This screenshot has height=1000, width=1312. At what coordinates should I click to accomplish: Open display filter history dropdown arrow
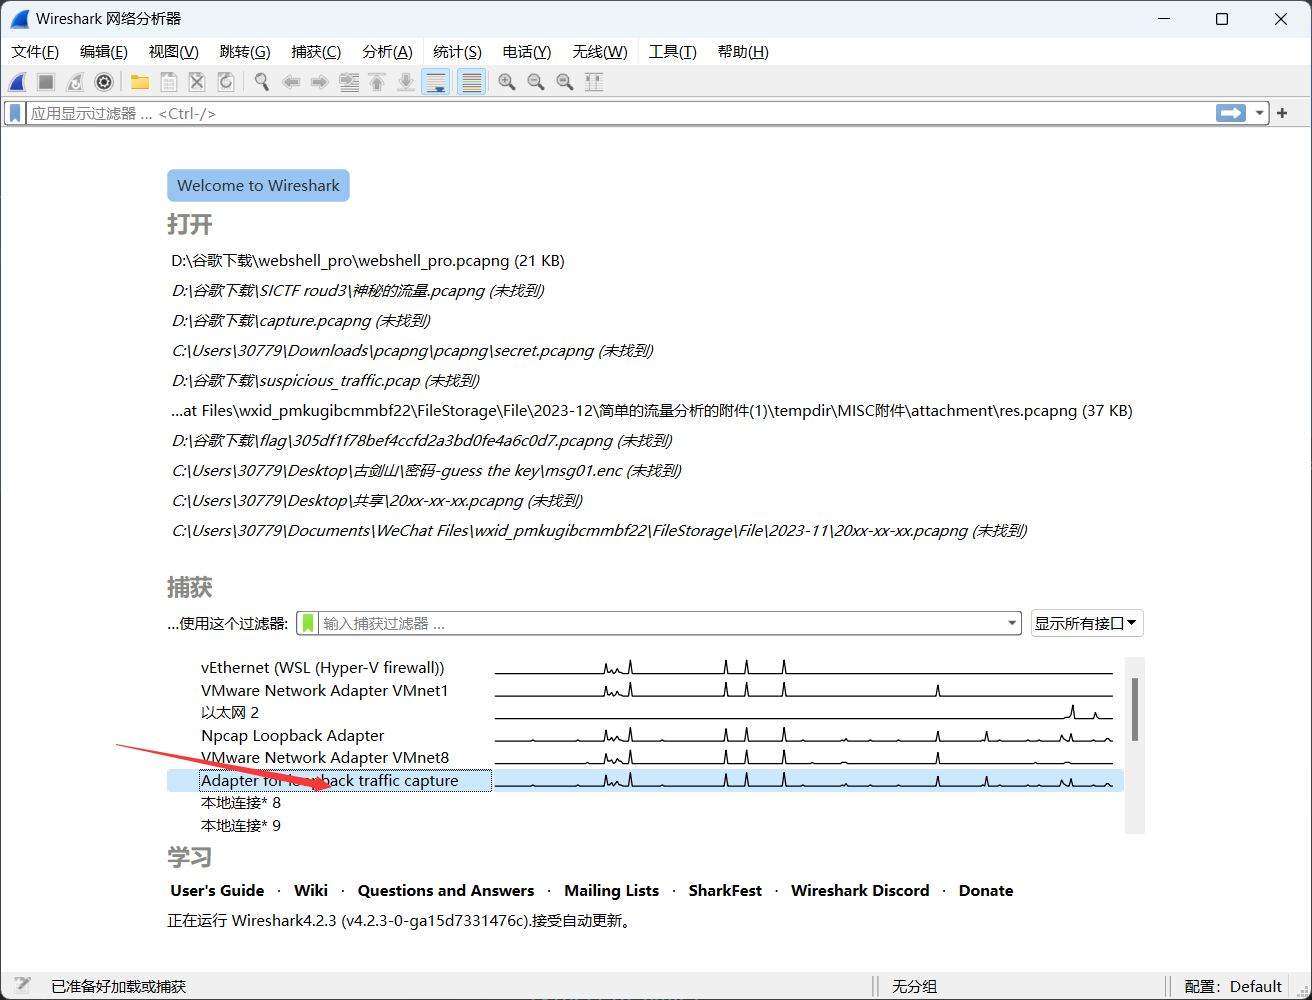tap(1259, 113)
